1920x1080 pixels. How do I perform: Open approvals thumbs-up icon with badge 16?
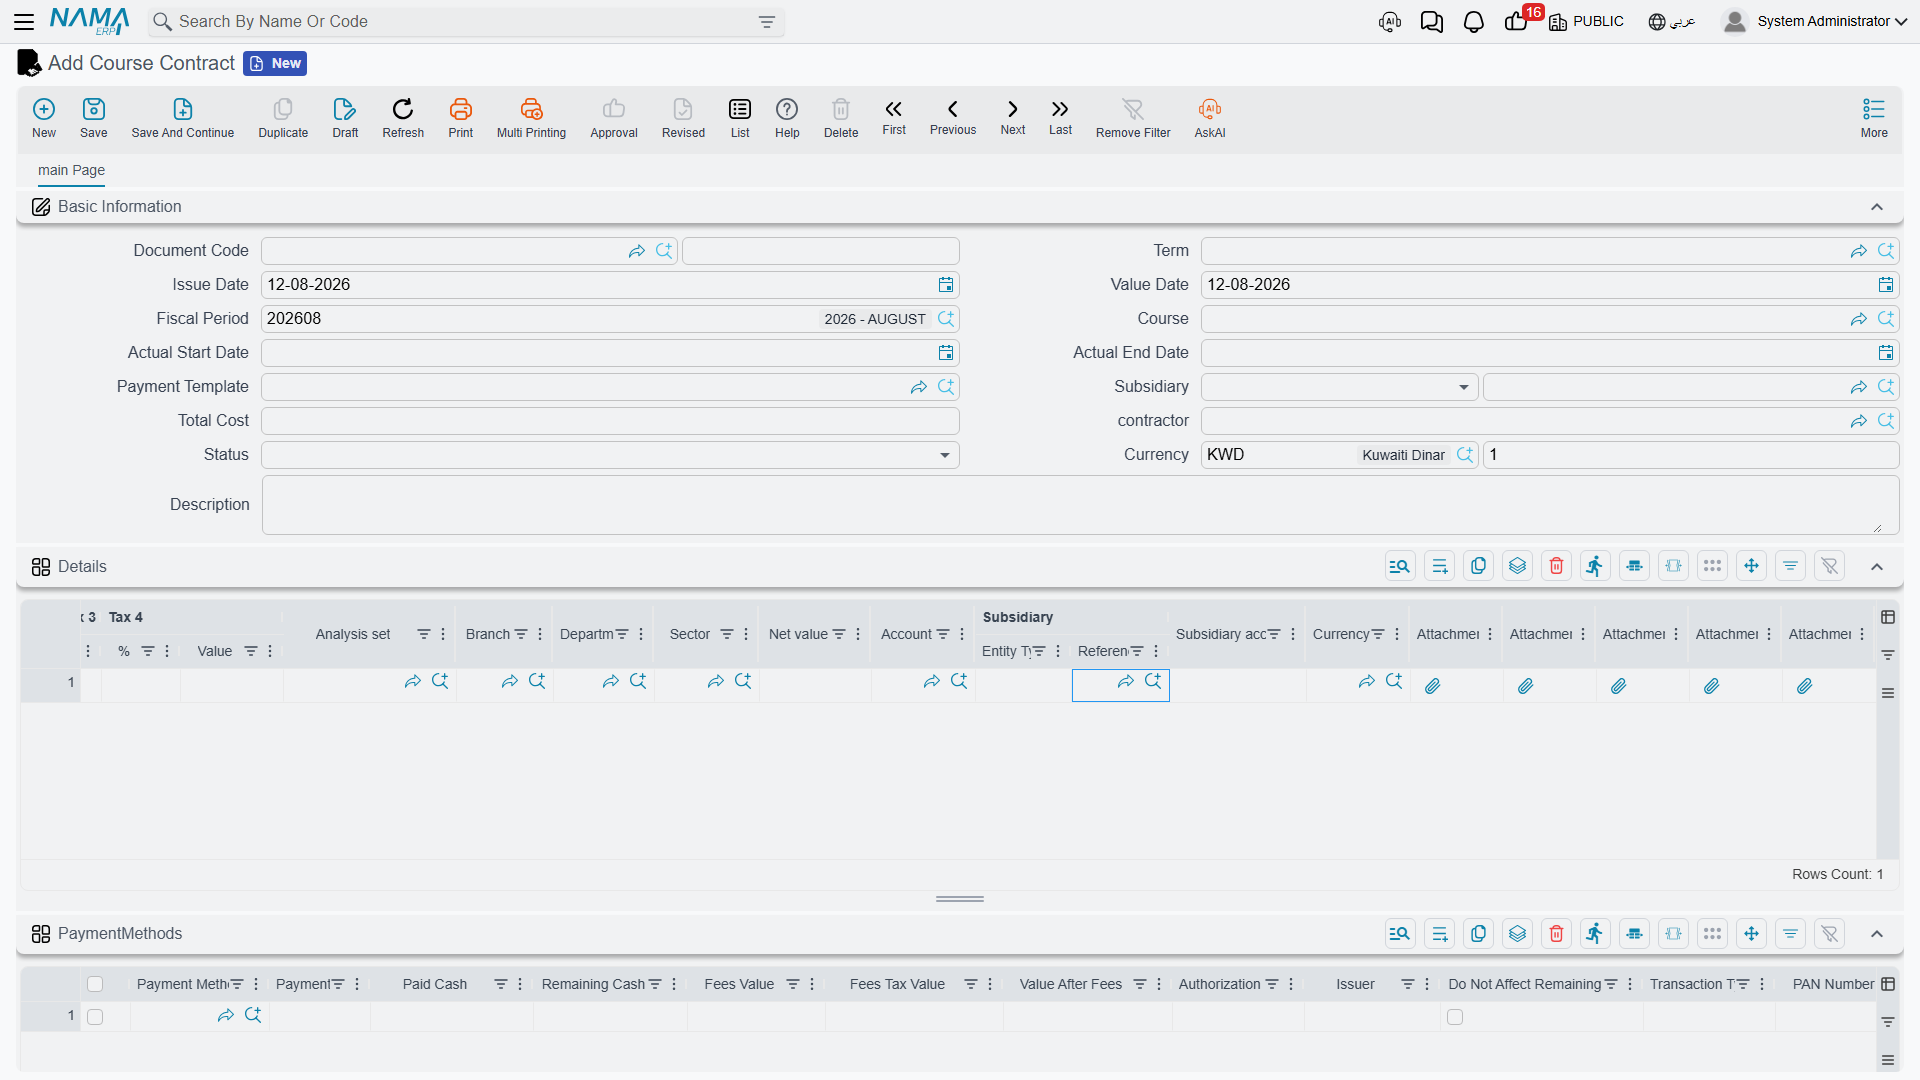[1516, 21]
